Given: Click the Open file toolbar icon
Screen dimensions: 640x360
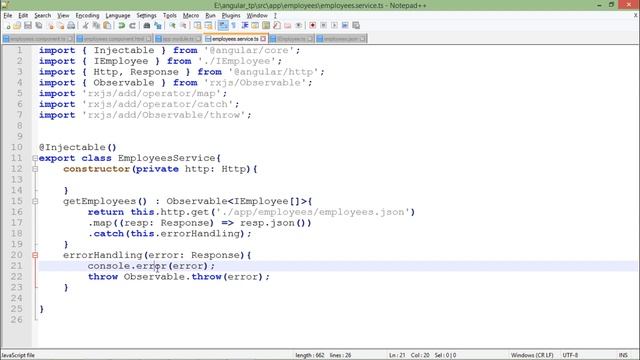Looking at the screenshot, I should [17, 25].
